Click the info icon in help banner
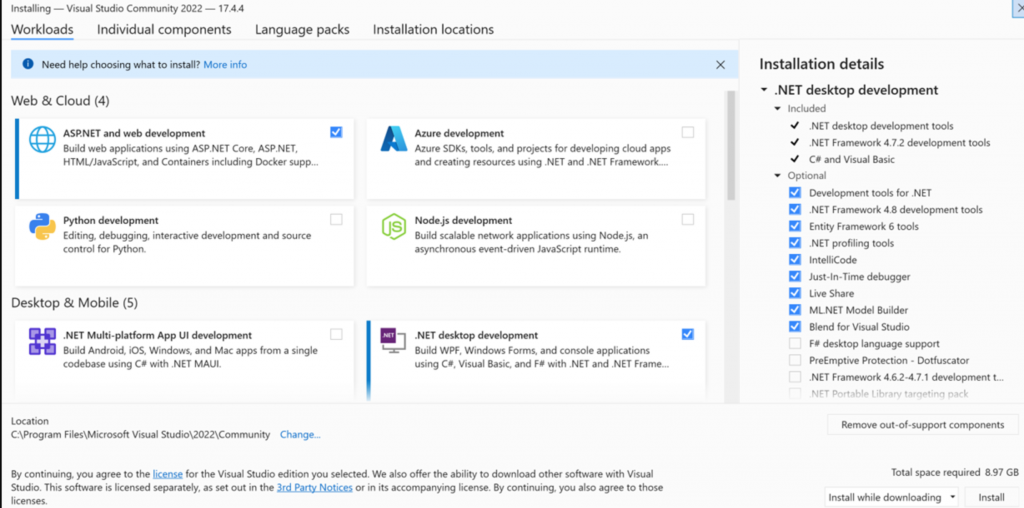Image resolution: width=1024 pixels, height=508 pixels. pos(27,65)
